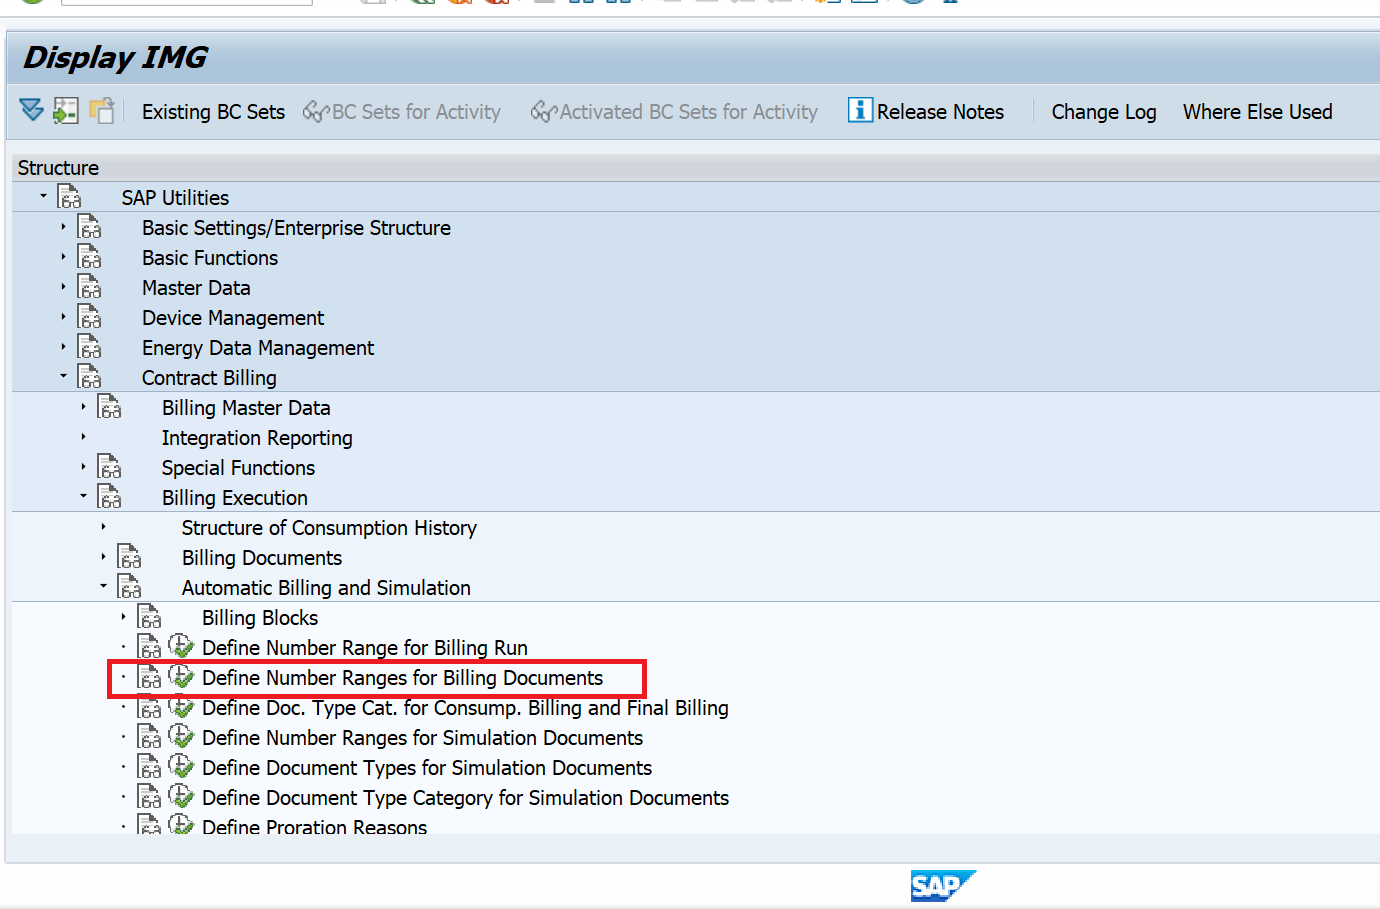Open BC Sets for Activity
Image resolution: width=1380 pixels, height=909 pixels.
click(402, 112)
